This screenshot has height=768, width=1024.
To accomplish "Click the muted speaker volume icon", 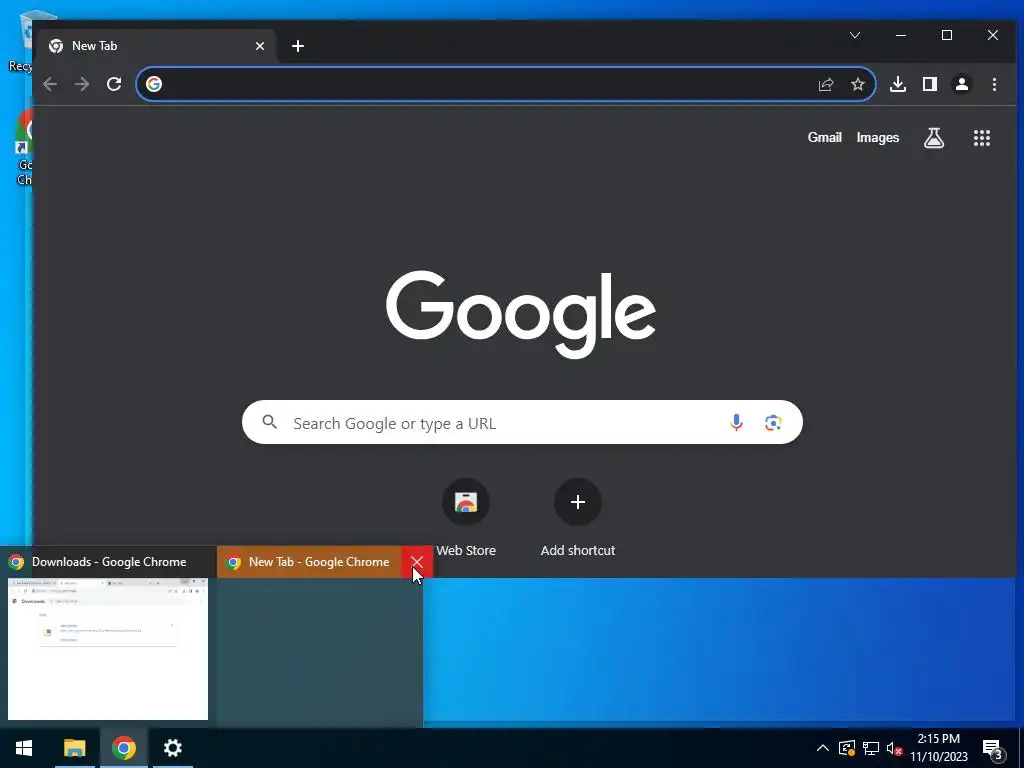I will click(894, 748).
